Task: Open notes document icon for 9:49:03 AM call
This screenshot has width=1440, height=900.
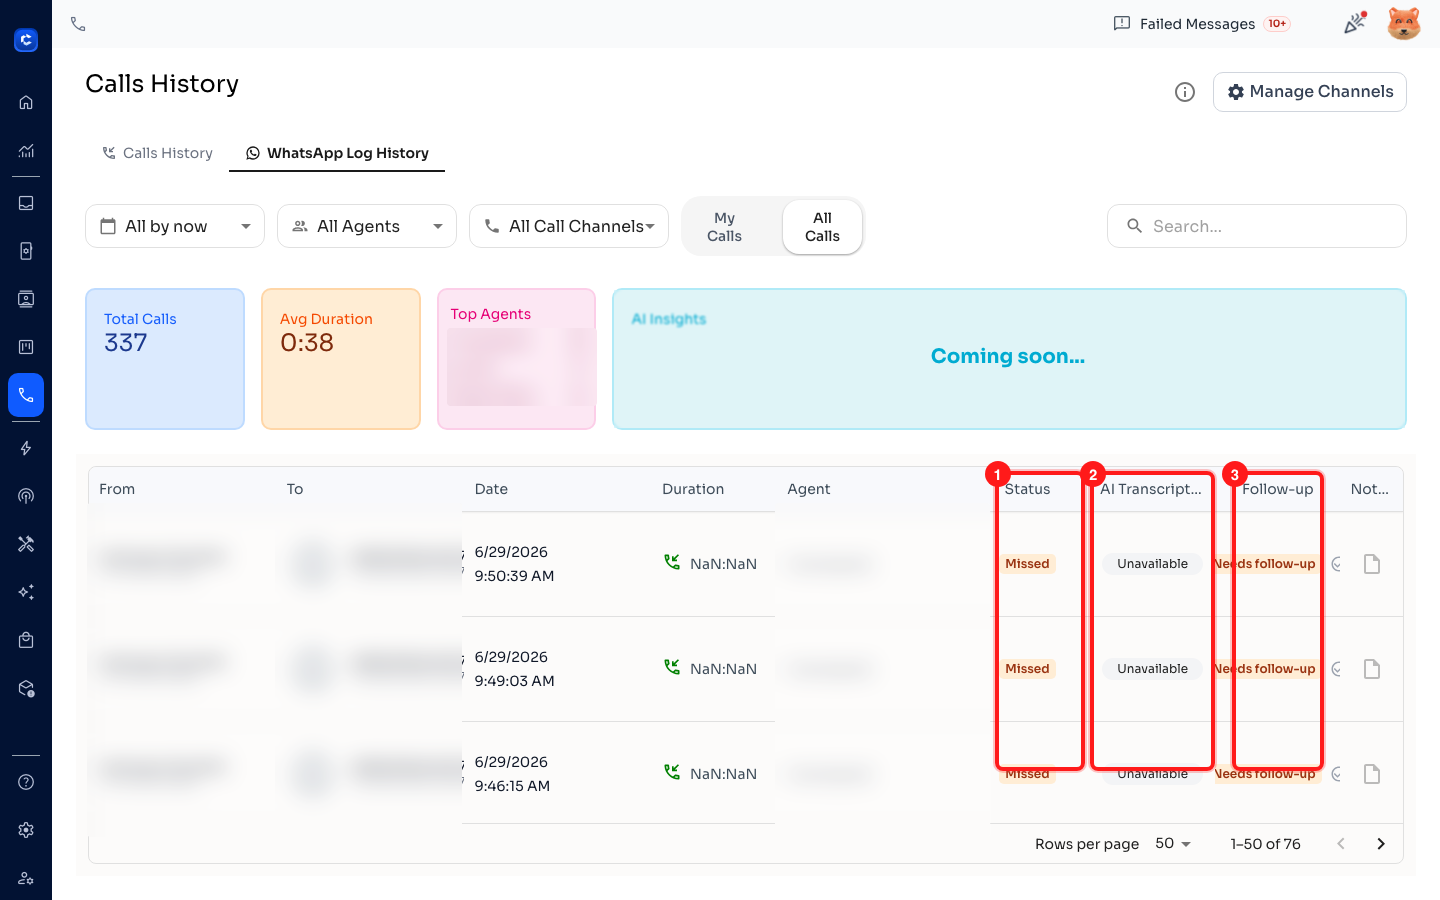Action: click(1372, 669)
